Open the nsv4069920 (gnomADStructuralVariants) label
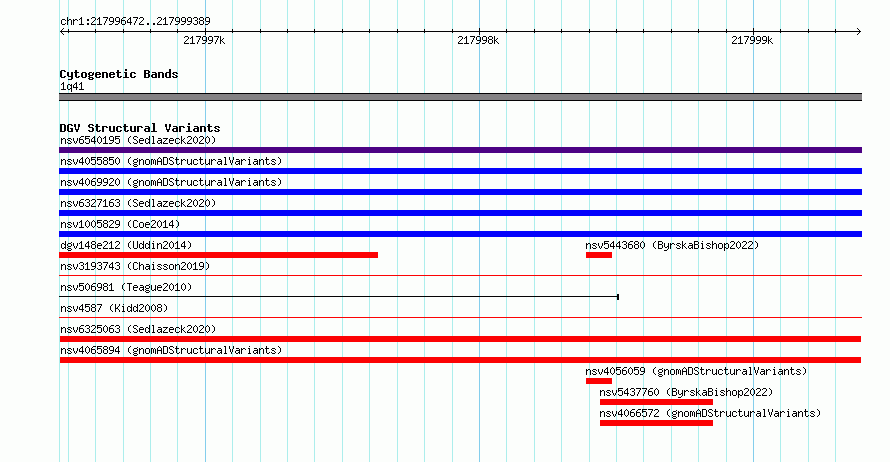Screen dimensions: 890x462 point(171,182)
